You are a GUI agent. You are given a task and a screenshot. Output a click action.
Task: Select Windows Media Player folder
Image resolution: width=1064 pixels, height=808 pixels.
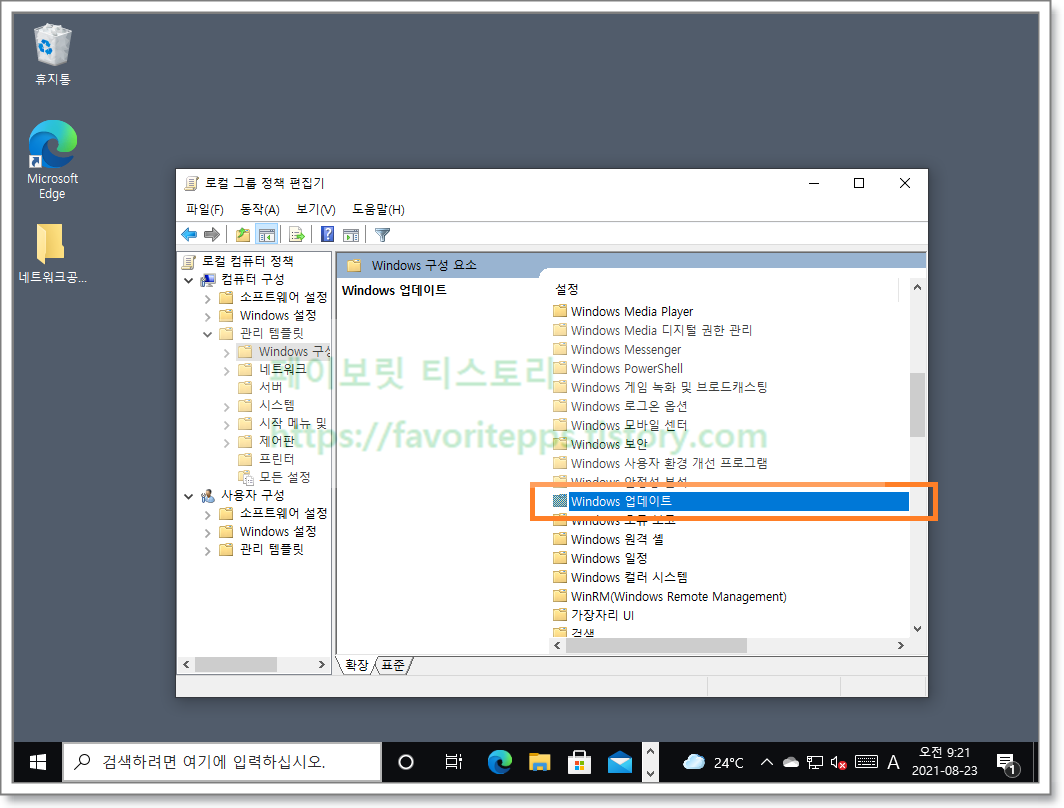click(x=624, y=311)
